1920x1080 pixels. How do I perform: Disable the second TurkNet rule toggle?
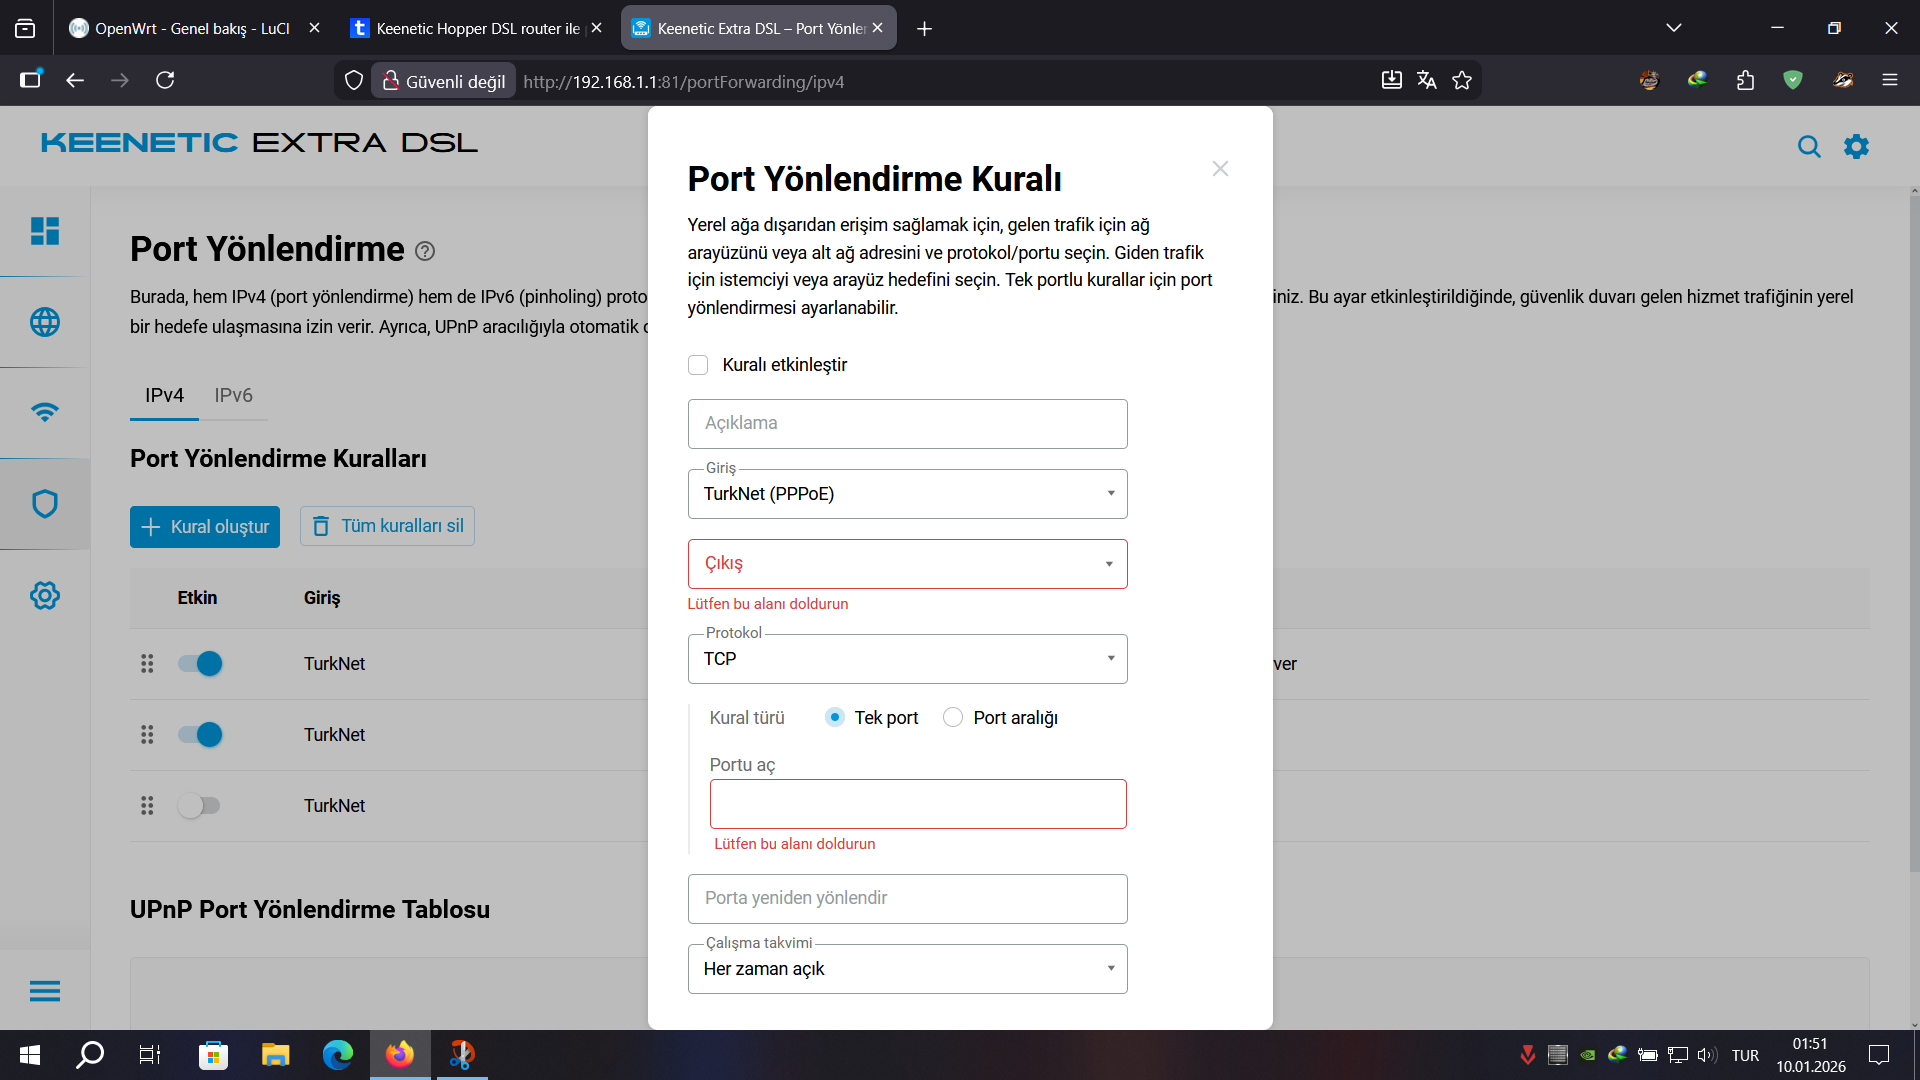(200, 735)
